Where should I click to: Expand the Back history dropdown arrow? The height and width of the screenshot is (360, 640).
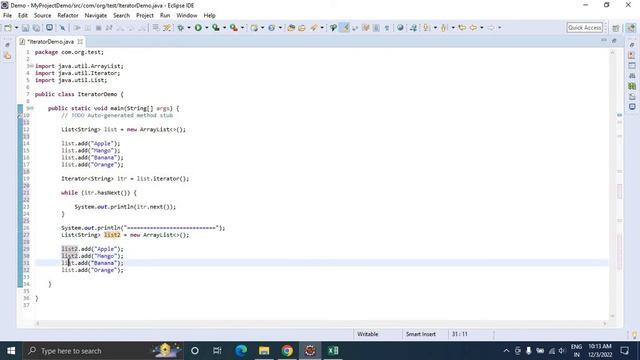(x=482, y=28)
